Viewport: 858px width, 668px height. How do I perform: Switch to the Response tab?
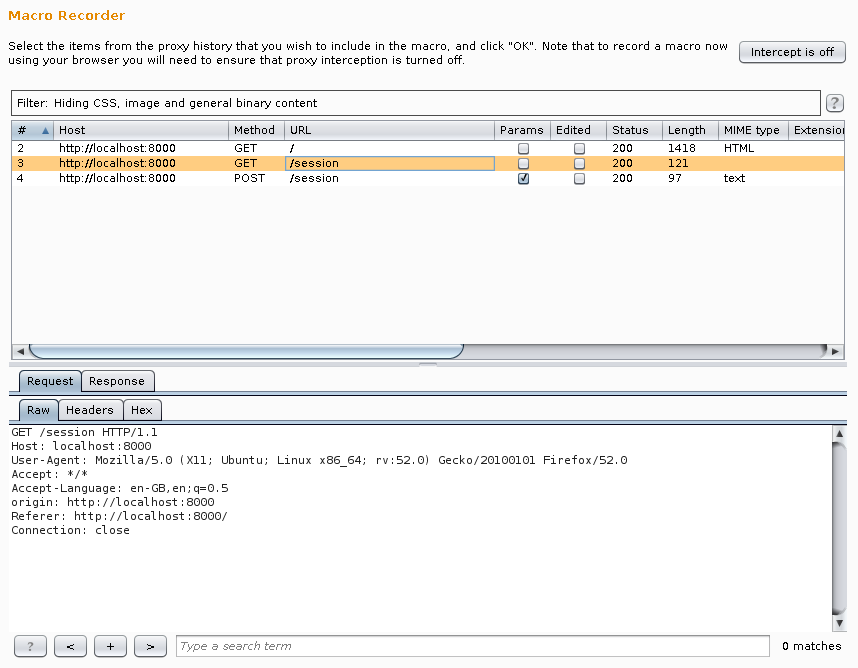(117, 381)
